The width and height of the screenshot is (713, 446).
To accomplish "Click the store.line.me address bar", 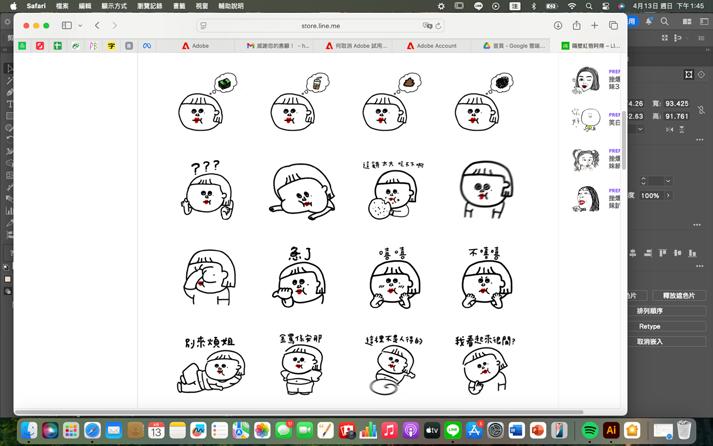I will pyautogui.click(x=321, y=26).
